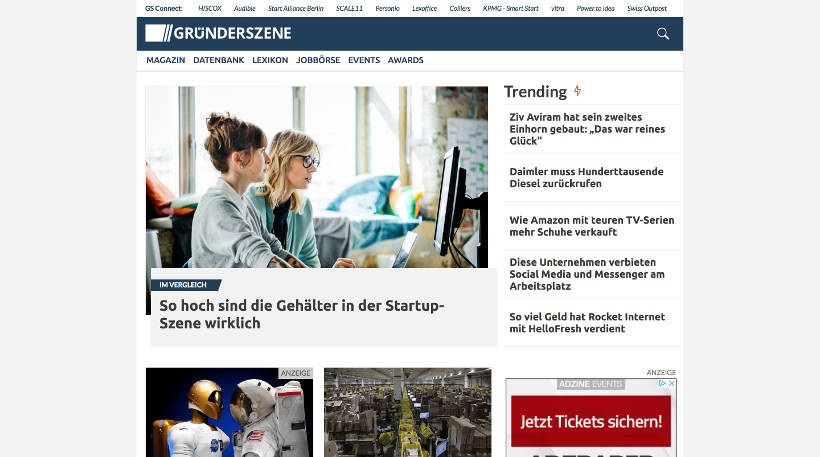820x457 pixels.
Task: Open the search magnifier icon
Action: point(663,34)
